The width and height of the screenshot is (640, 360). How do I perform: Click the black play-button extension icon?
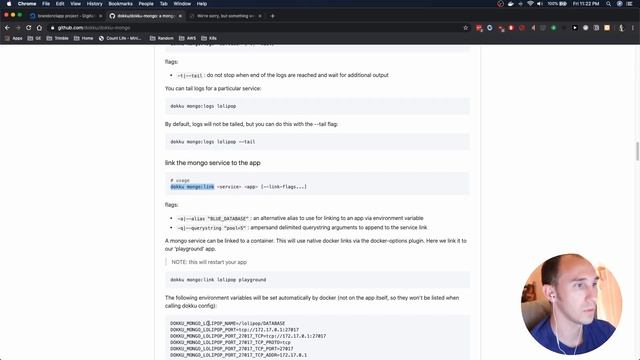click(575, 28)
